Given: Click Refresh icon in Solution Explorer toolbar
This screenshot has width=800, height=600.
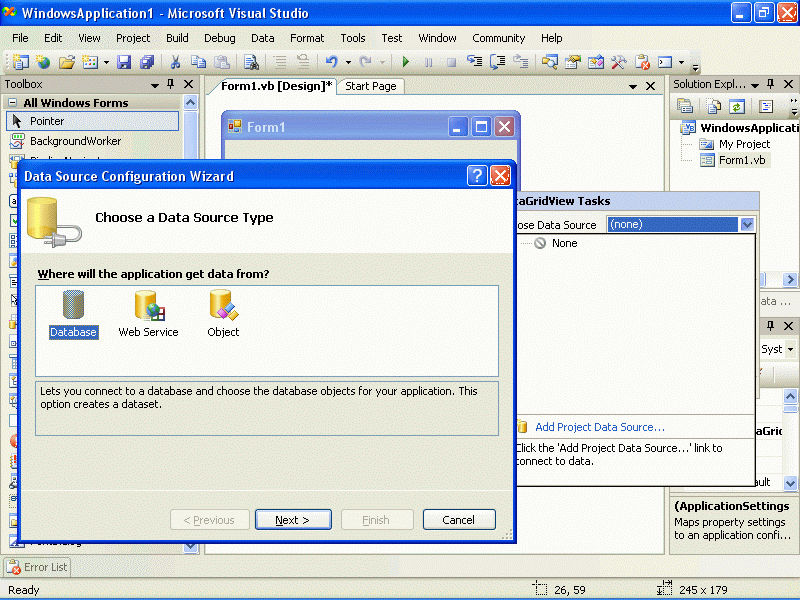Looking at the screenshot, I should (736, 106).
